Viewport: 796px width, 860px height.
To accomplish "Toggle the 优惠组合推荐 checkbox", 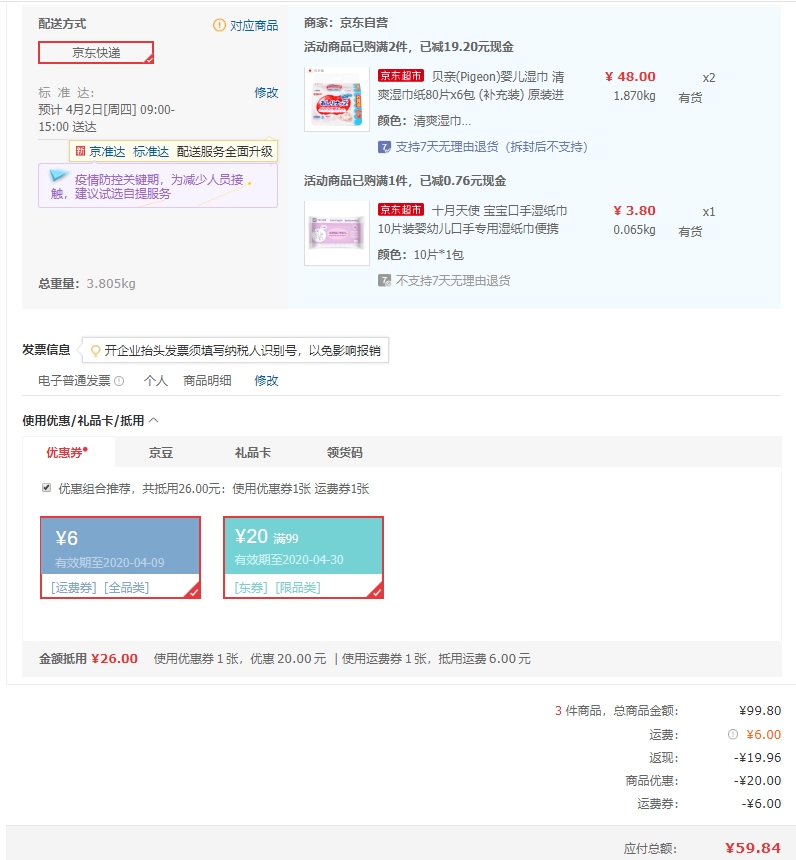I will (x=47, y=488).
